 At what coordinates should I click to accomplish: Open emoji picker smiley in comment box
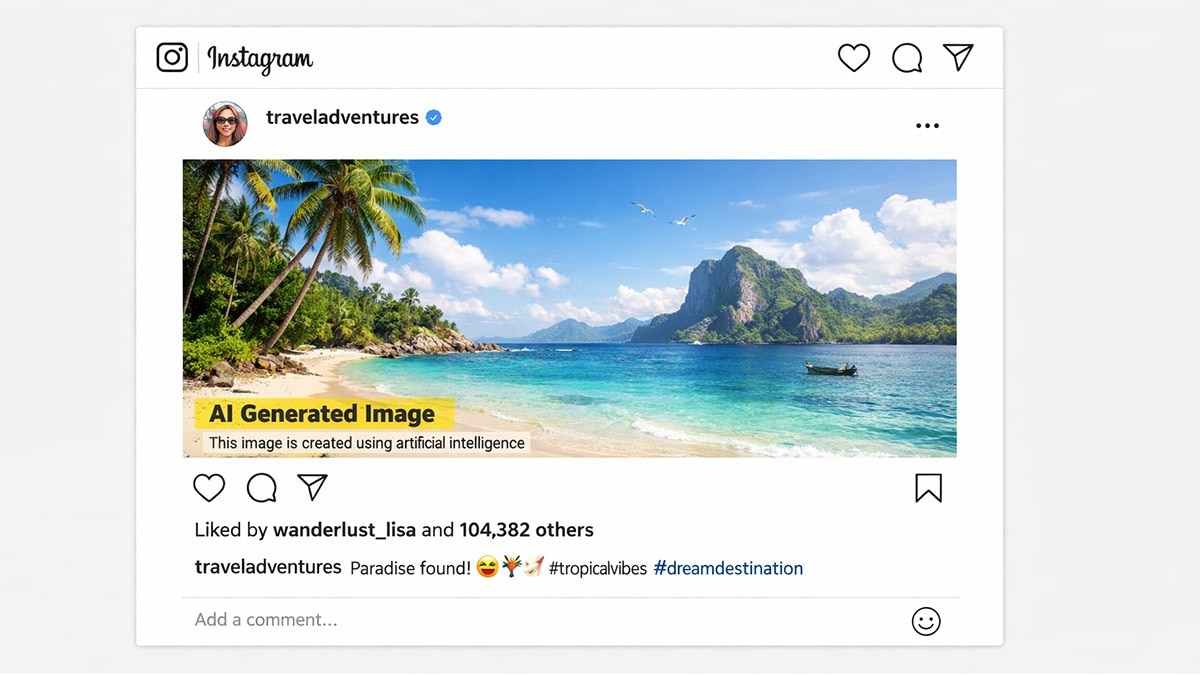(x=926, y=621)
